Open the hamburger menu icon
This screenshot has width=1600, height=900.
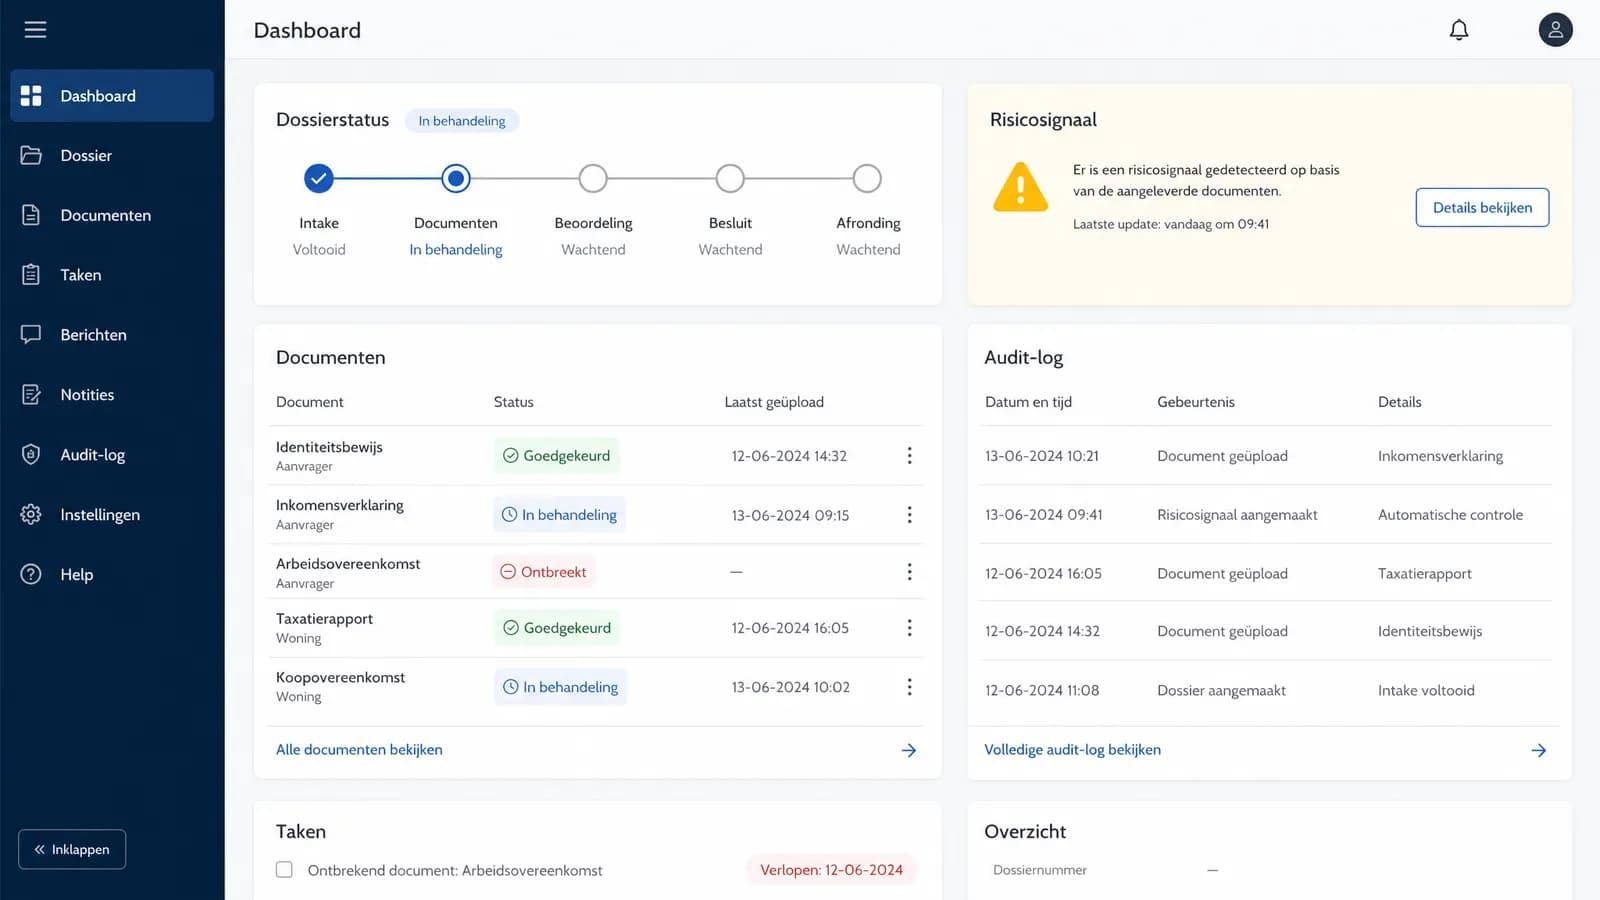point(35,30)
